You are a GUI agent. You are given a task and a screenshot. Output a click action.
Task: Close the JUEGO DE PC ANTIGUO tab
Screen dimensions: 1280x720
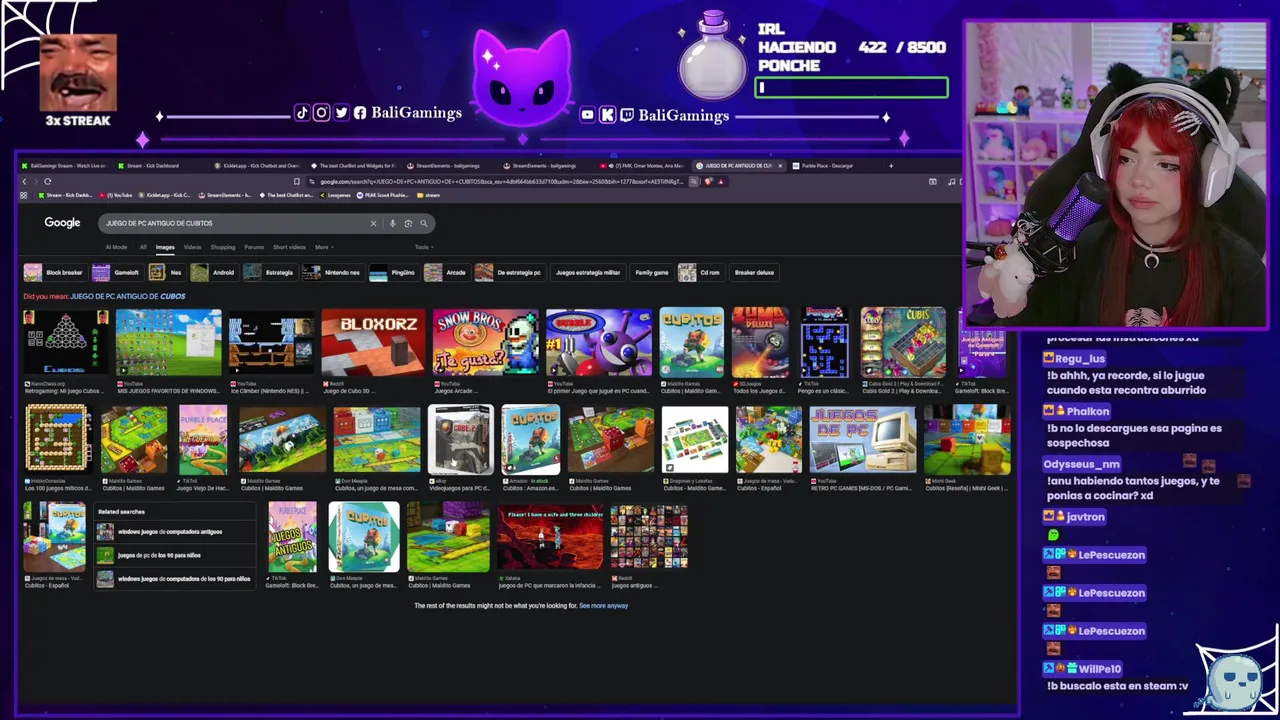[780, 165]
